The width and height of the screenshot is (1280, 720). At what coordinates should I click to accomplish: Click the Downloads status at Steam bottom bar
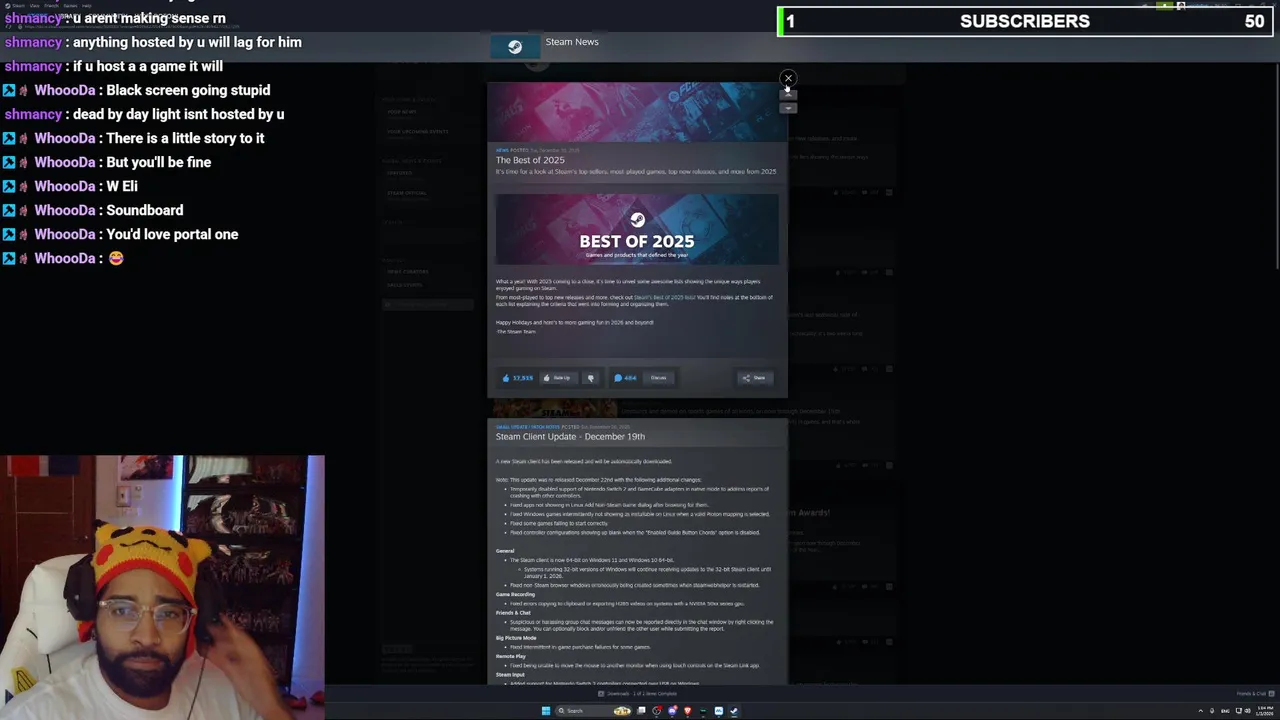(638, 693)
